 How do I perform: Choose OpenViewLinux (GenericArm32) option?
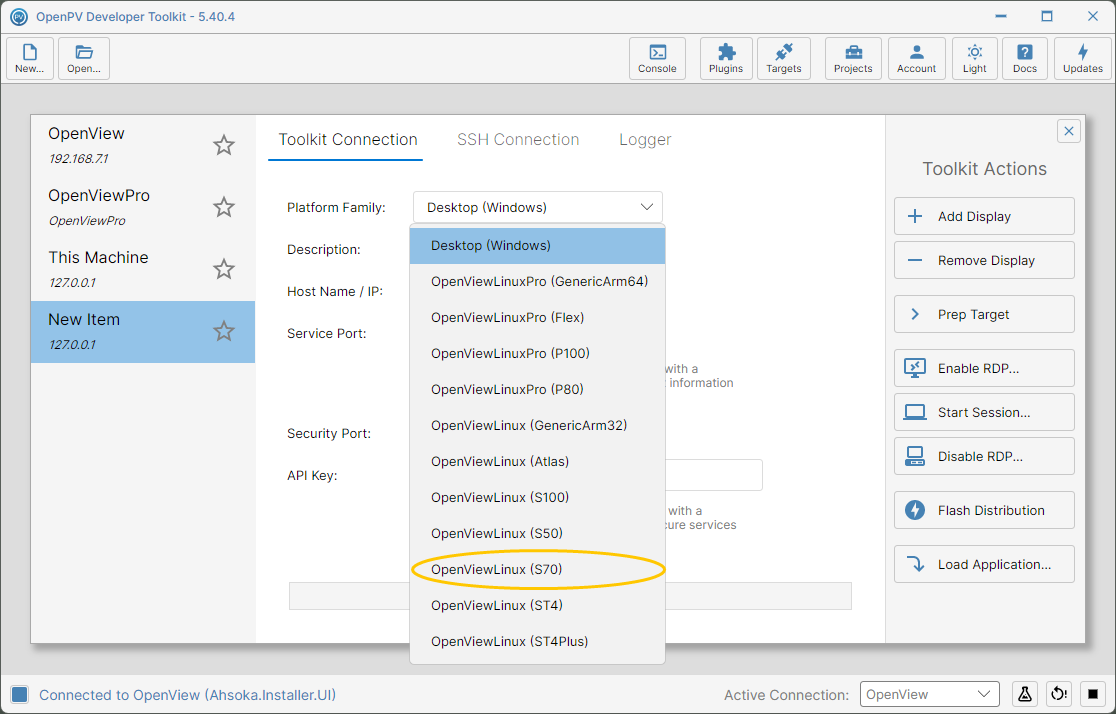pyautogui.click(x=537, y=425)
